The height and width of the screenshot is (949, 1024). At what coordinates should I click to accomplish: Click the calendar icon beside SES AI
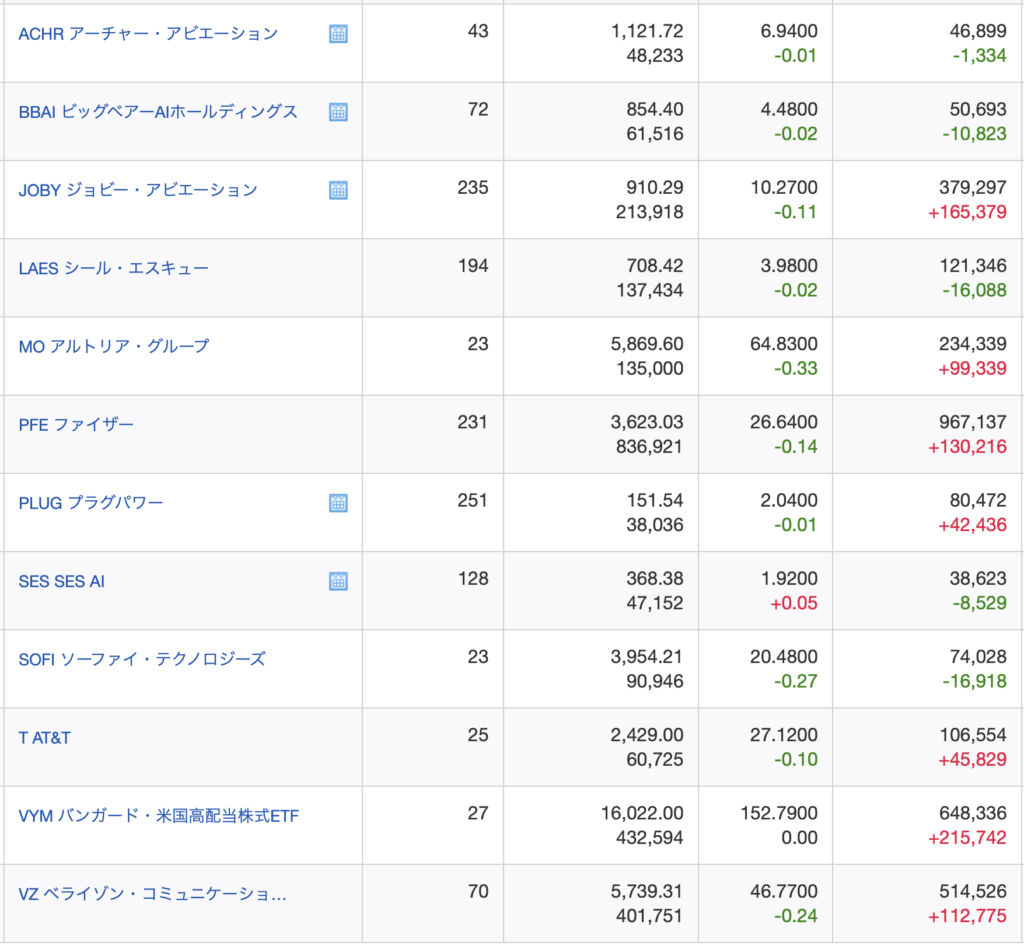point(338,581)
